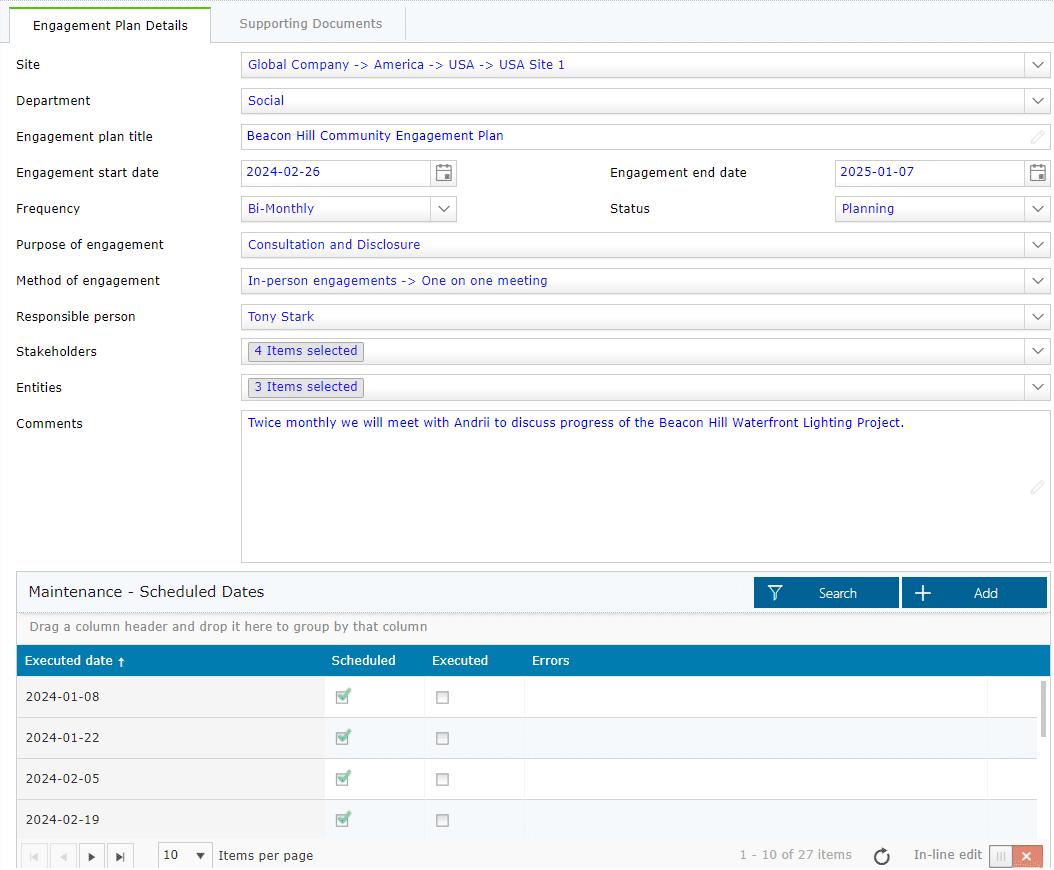Open the engagement start date calendar picker
The height and width of the screenshot is (870, 1054).
point(443,173)
